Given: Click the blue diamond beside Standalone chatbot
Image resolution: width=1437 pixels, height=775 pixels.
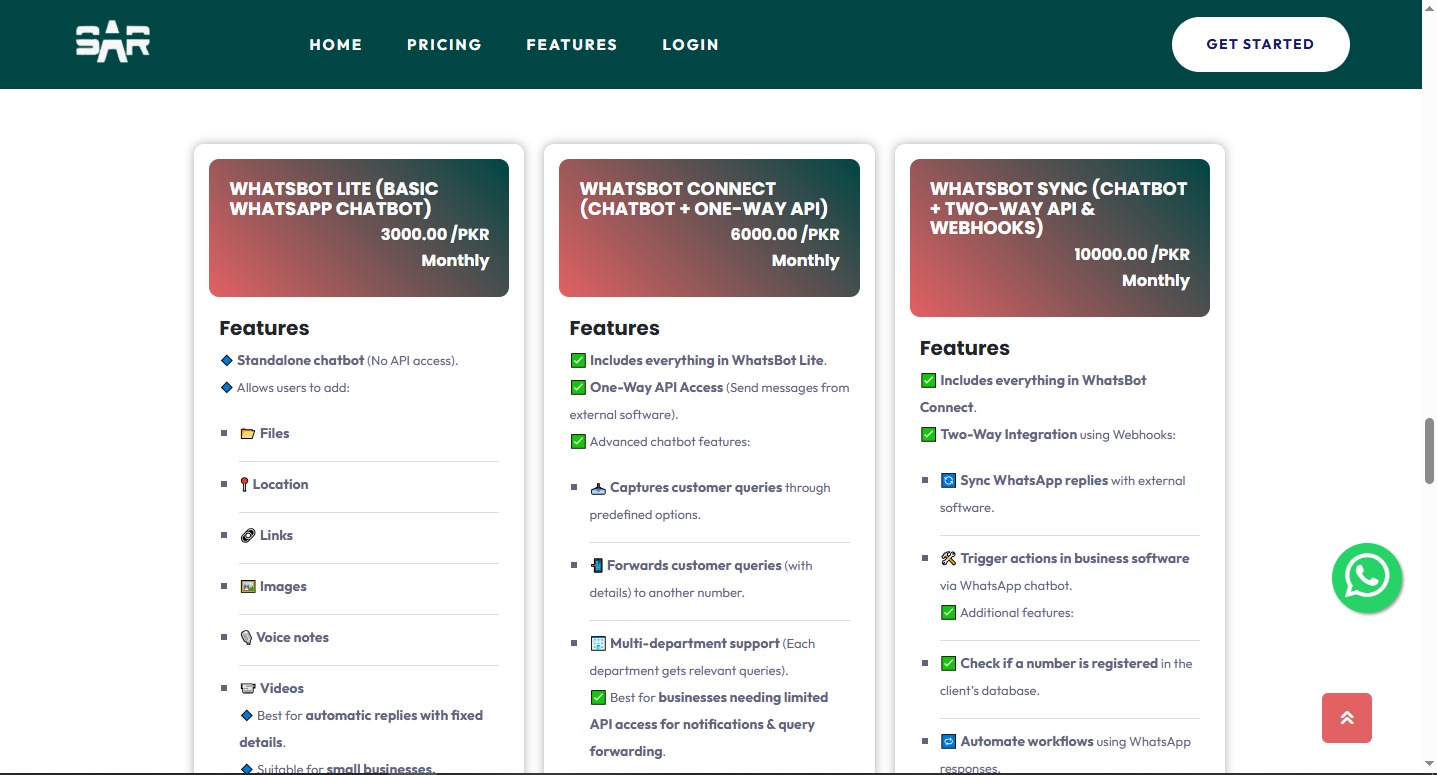Looking at the screenshot, I should point(226,360).
